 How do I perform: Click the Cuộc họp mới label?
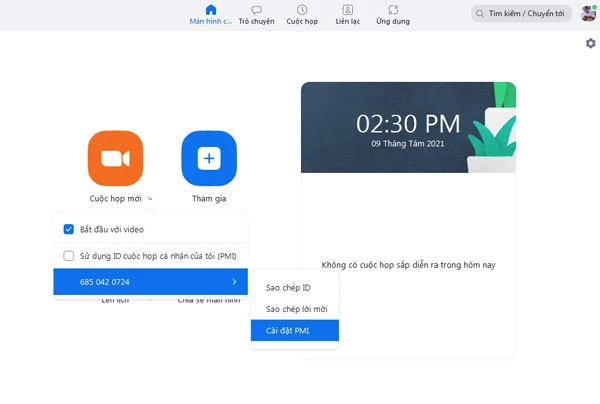(x=116, y=199)
